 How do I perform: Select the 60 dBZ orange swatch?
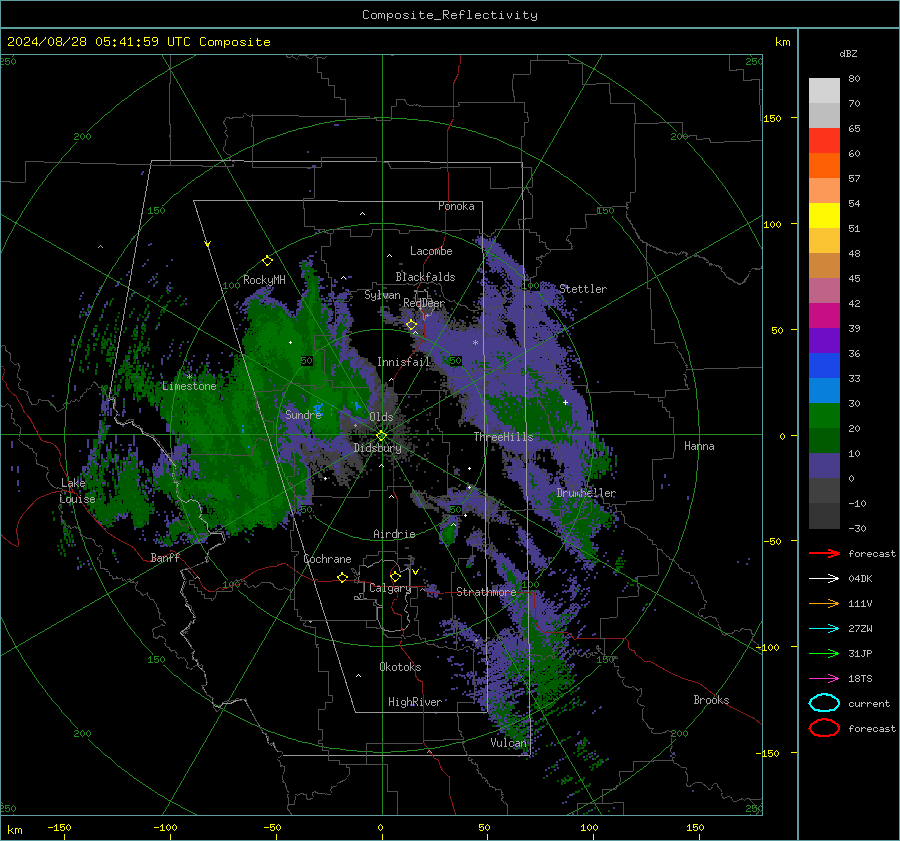[x=824, y=166]
